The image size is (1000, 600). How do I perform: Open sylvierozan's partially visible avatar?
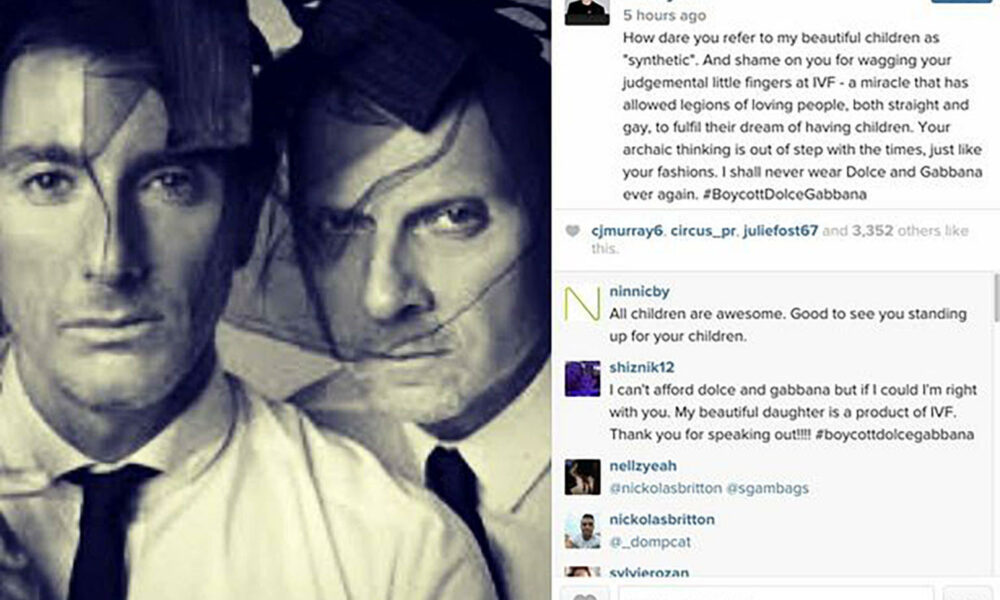coord(582,571)
